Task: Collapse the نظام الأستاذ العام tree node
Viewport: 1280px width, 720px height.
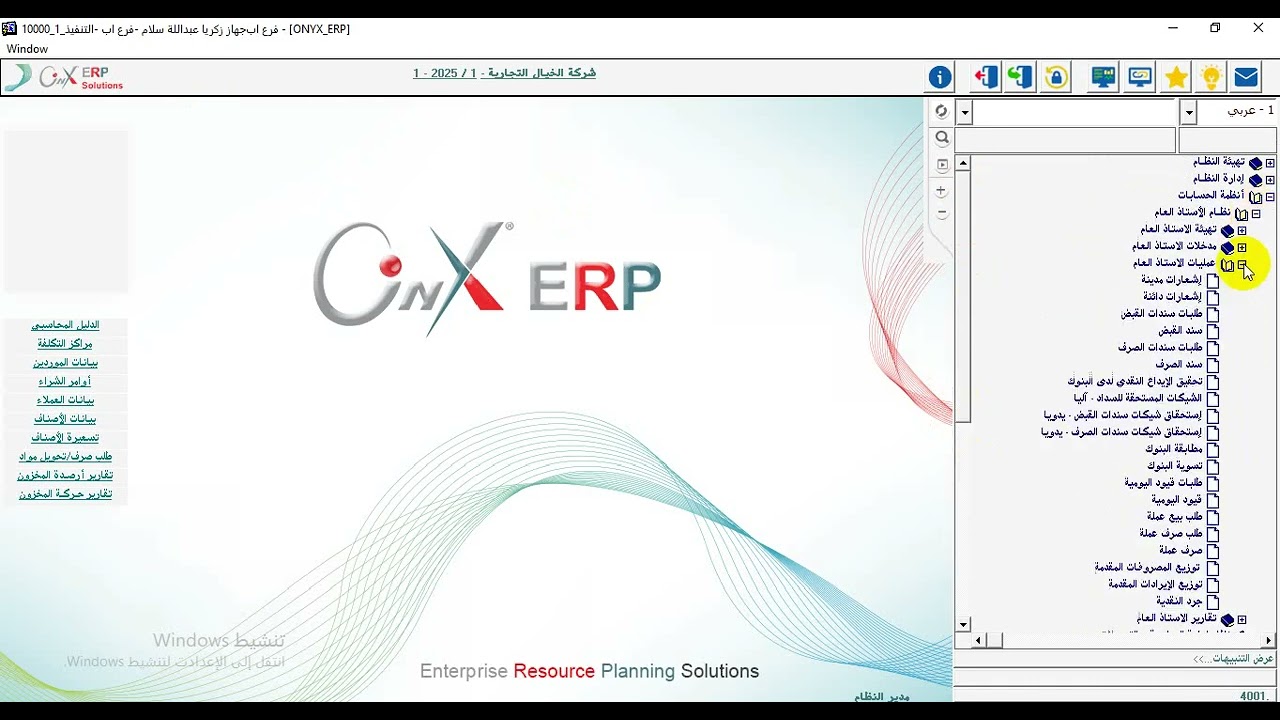Action: (1256, 214)
